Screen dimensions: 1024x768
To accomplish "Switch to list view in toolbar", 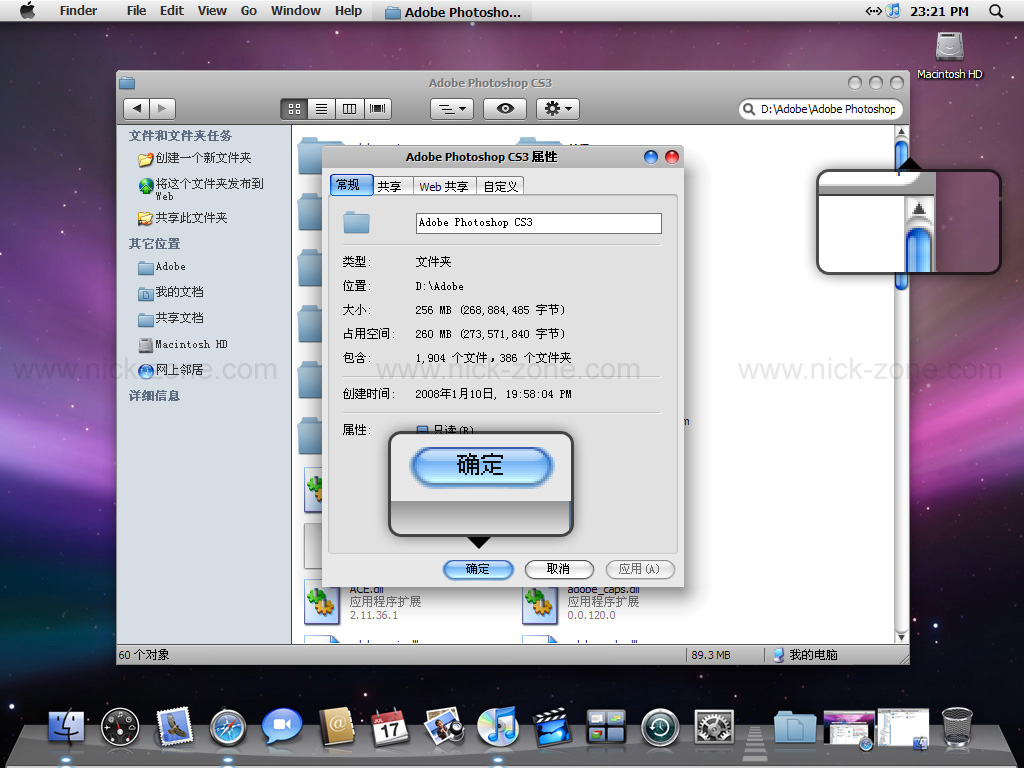I will 321,109.
